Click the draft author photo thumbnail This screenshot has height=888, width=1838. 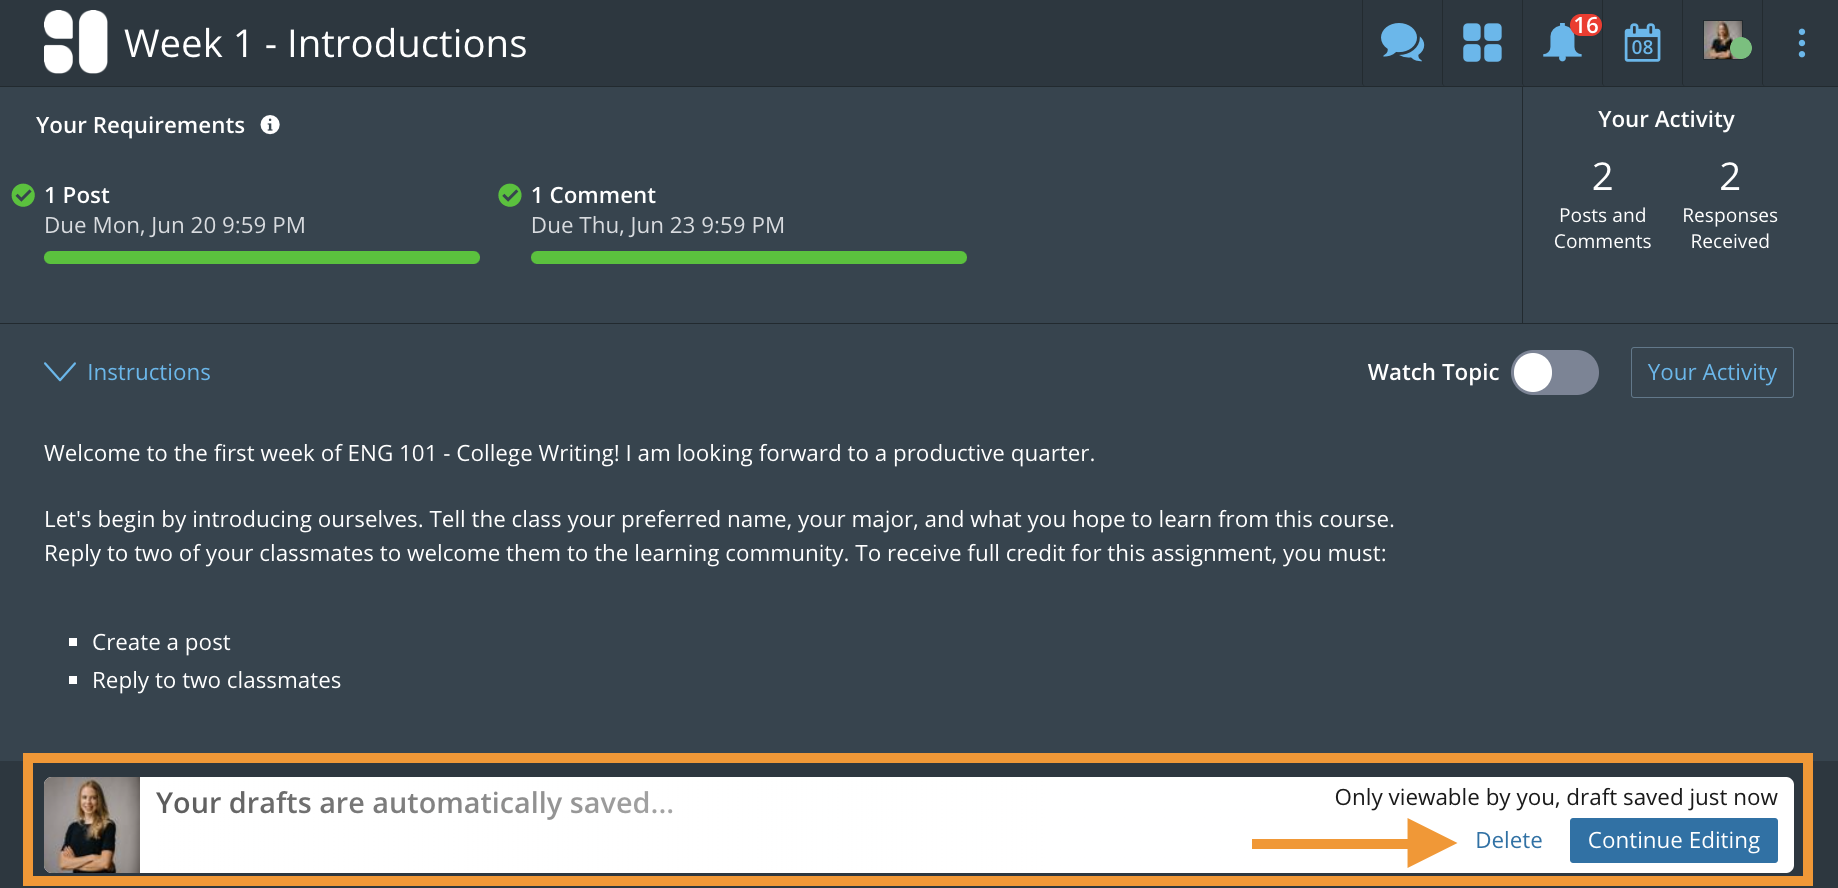[x=92, y=825]
